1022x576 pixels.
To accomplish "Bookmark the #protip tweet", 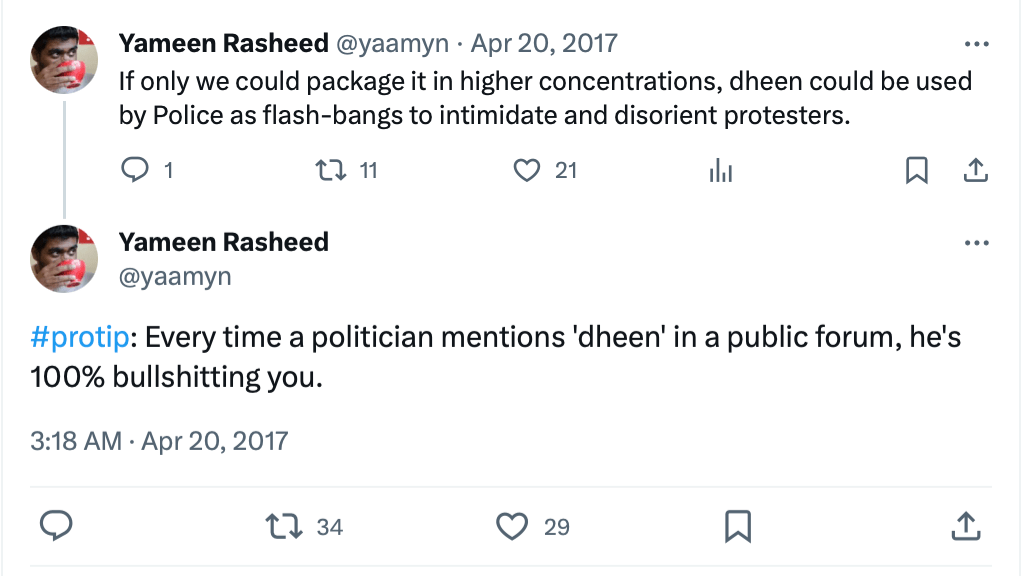I will click(738, 525).
